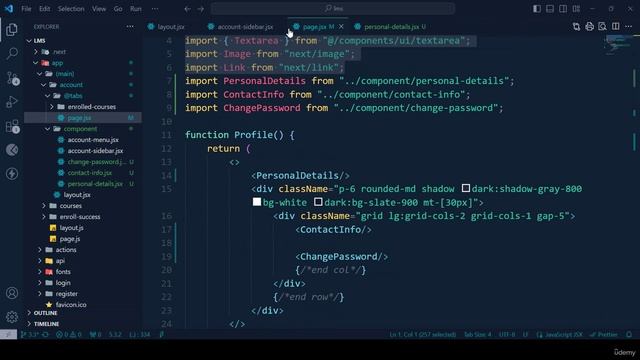
Task: Open the Manage settings gear
Action: point(12,317)
